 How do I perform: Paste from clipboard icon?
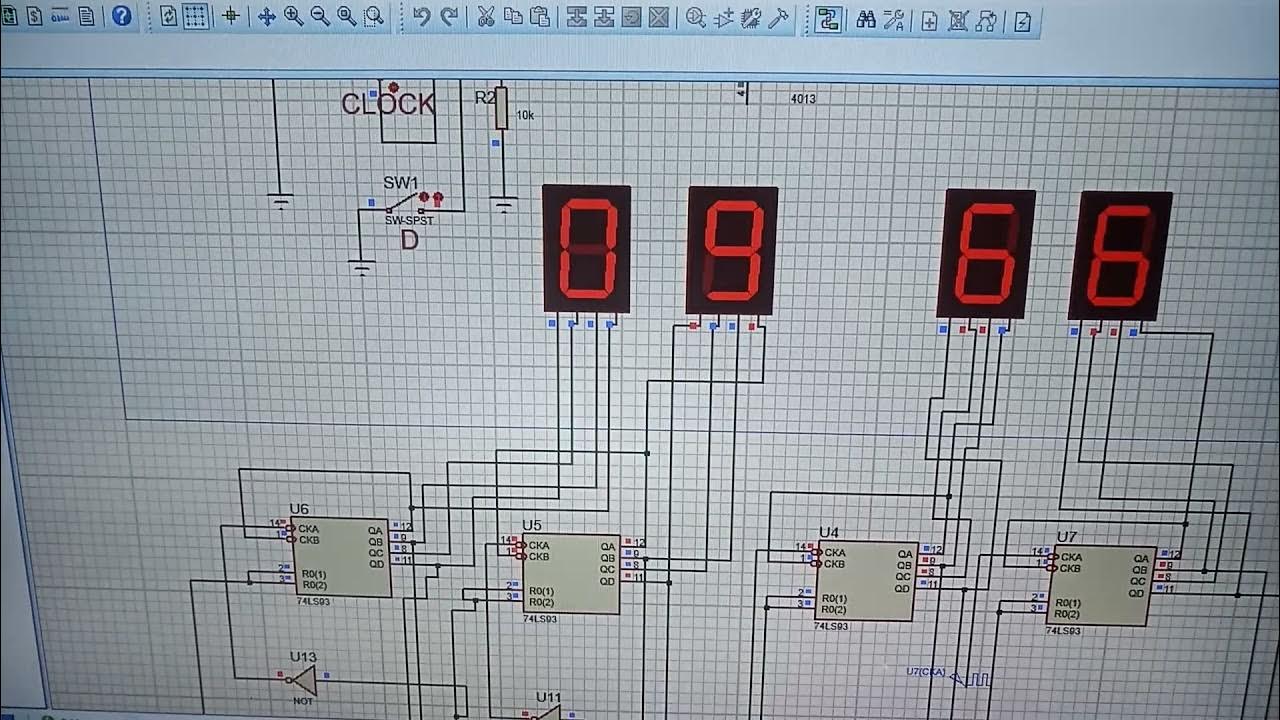tap(540, 17)
